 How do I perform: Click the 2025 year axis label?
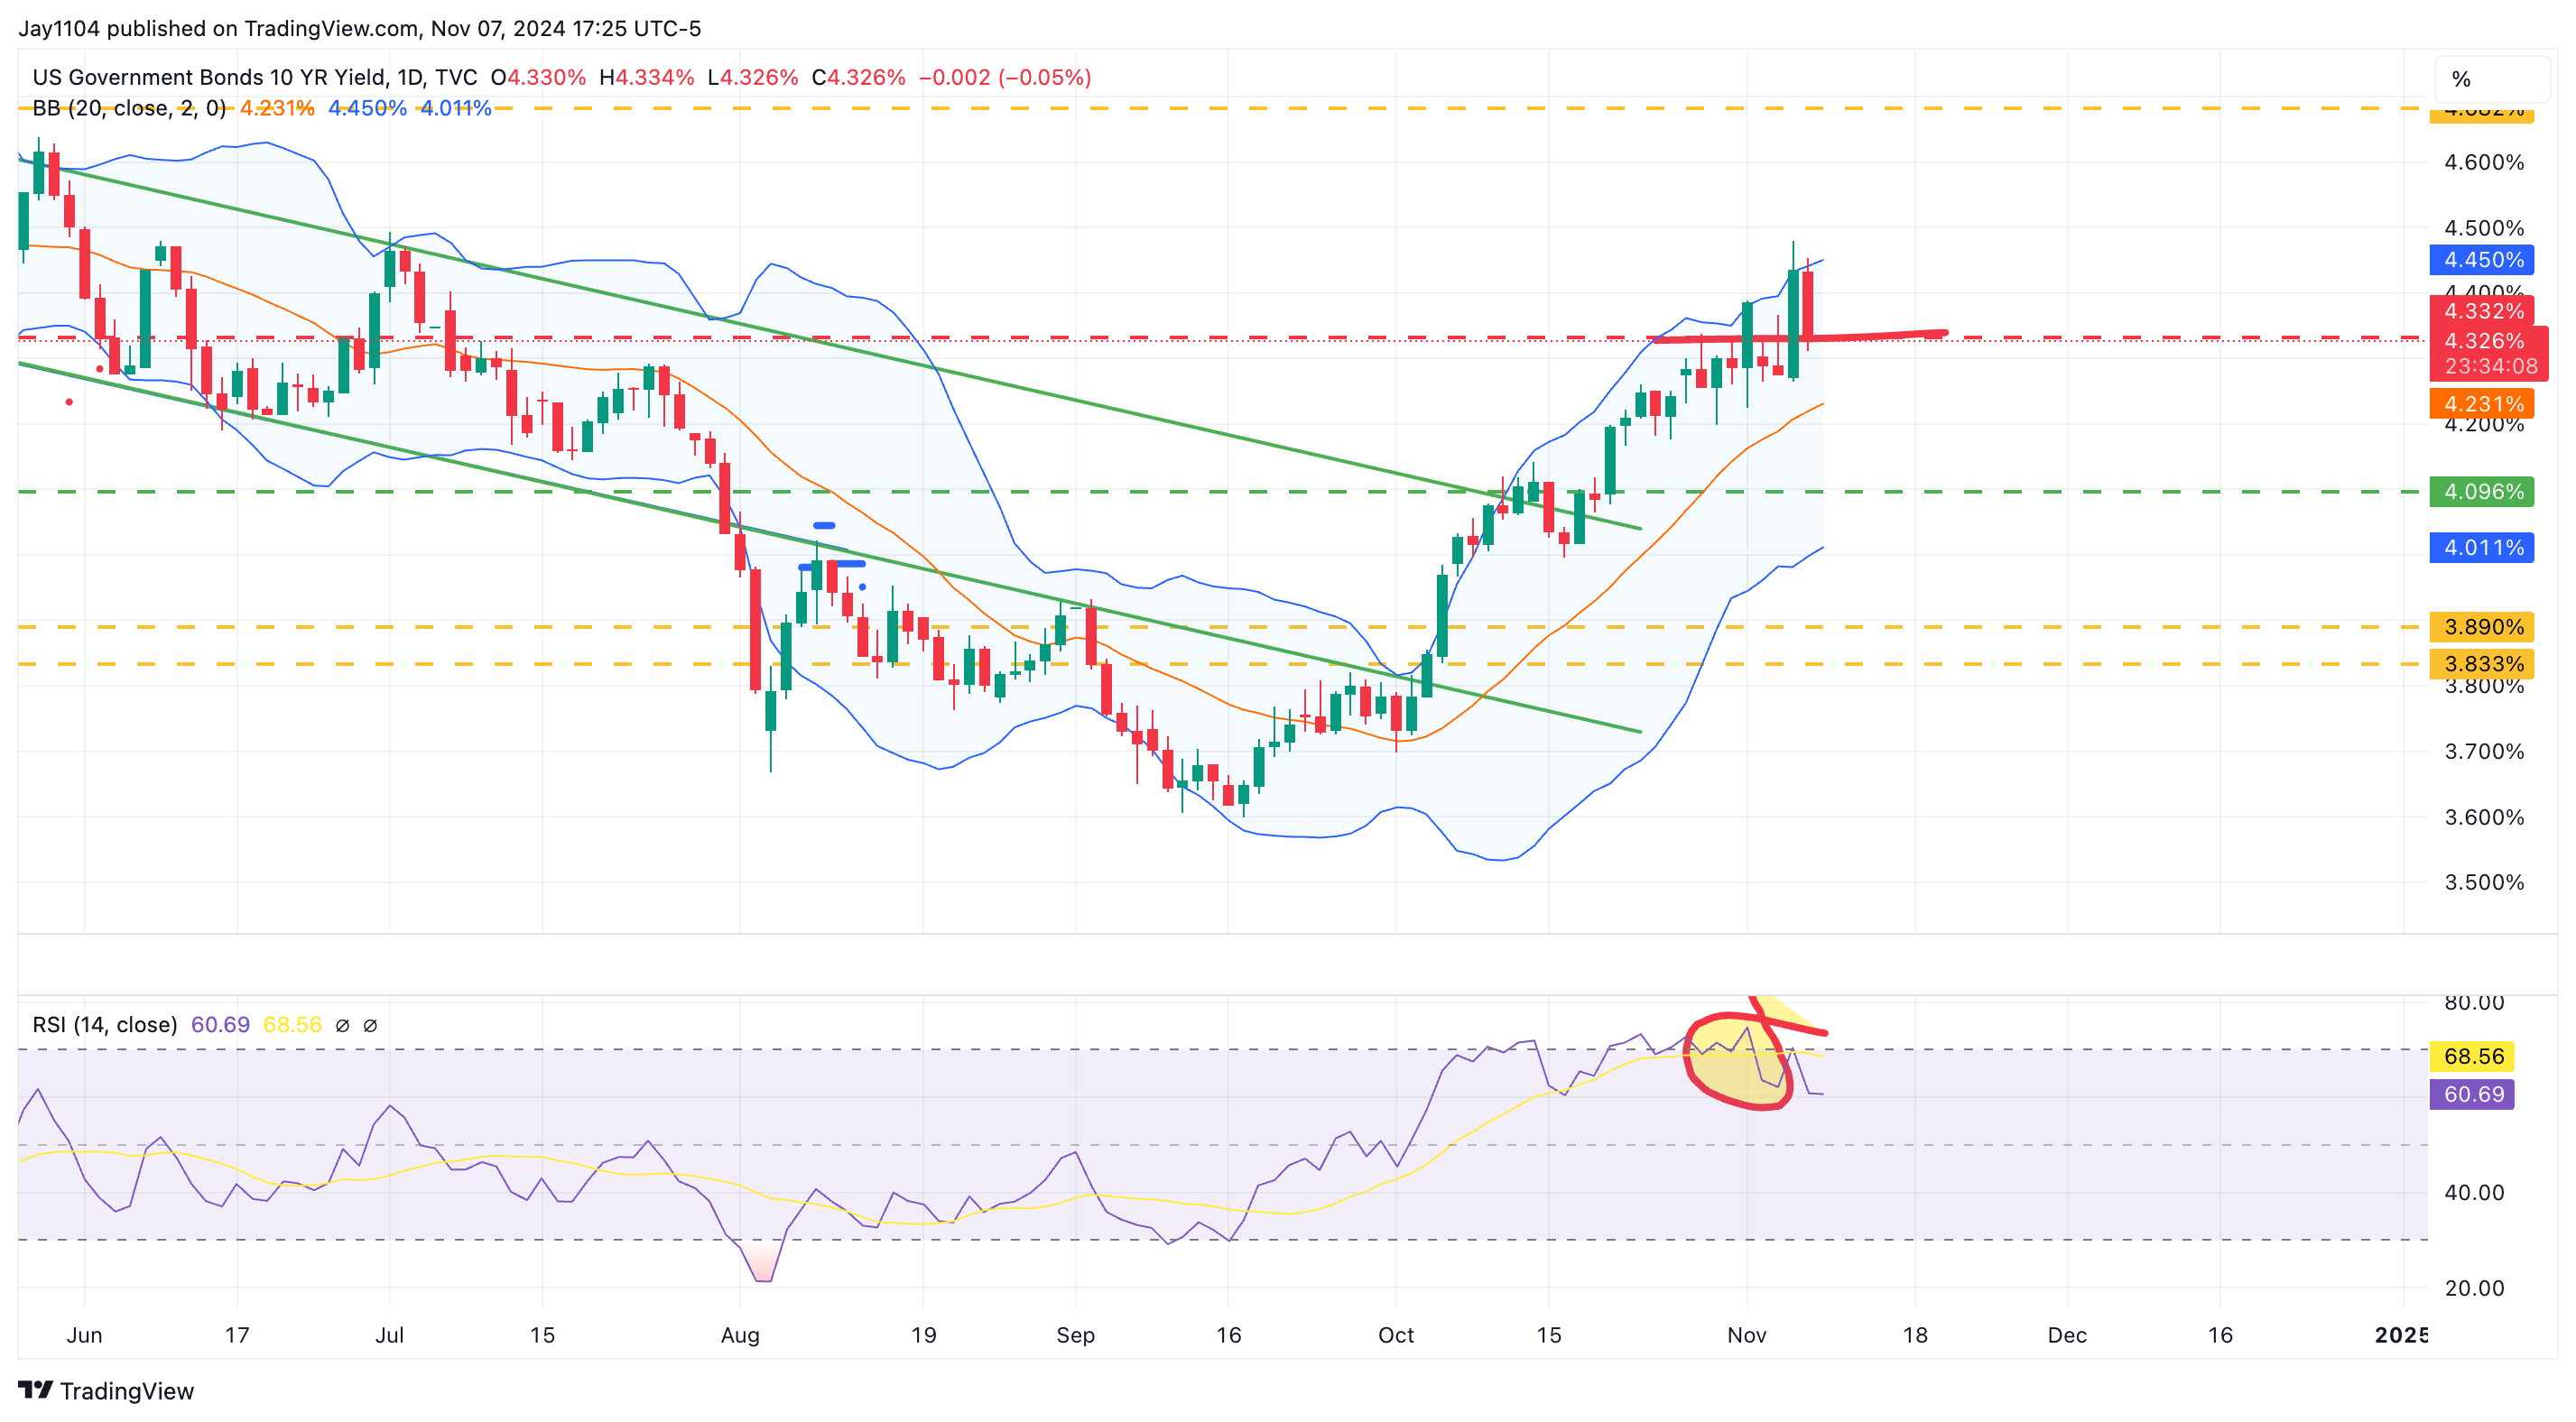pyautogui.click(x=2401, y=1335)
